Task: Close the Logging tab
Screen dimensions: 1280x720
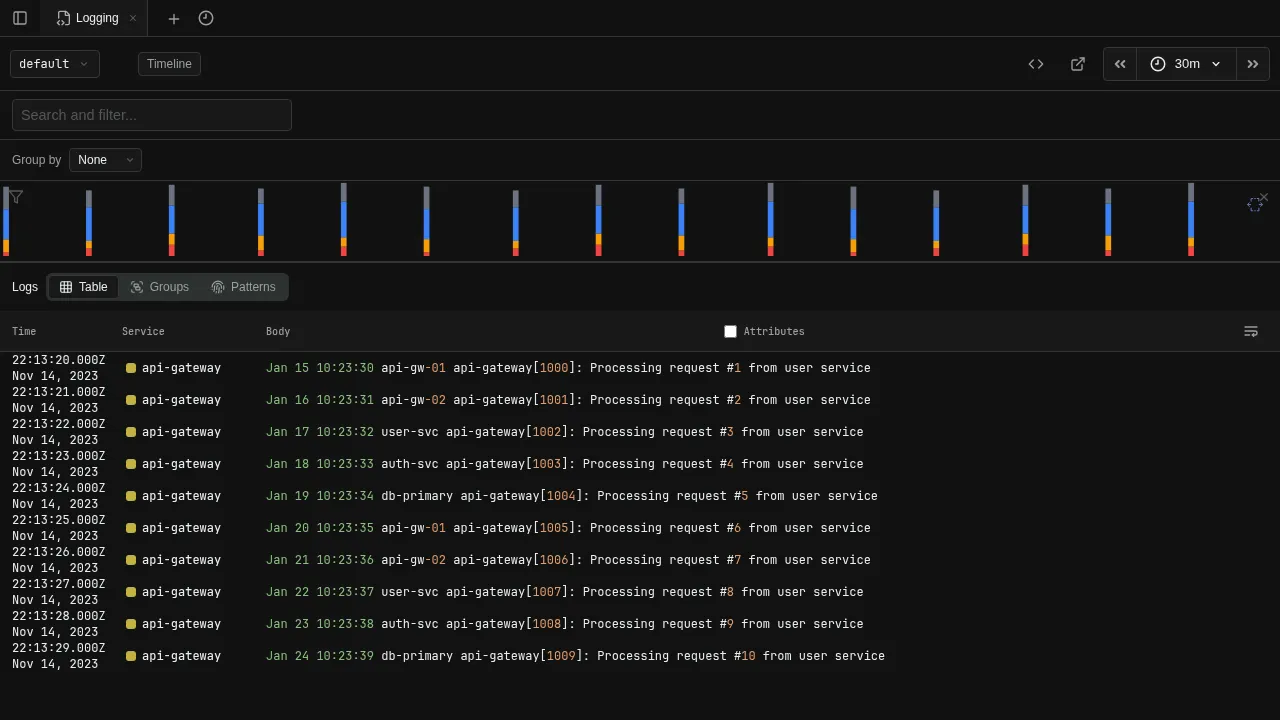Action: point(133,18)
